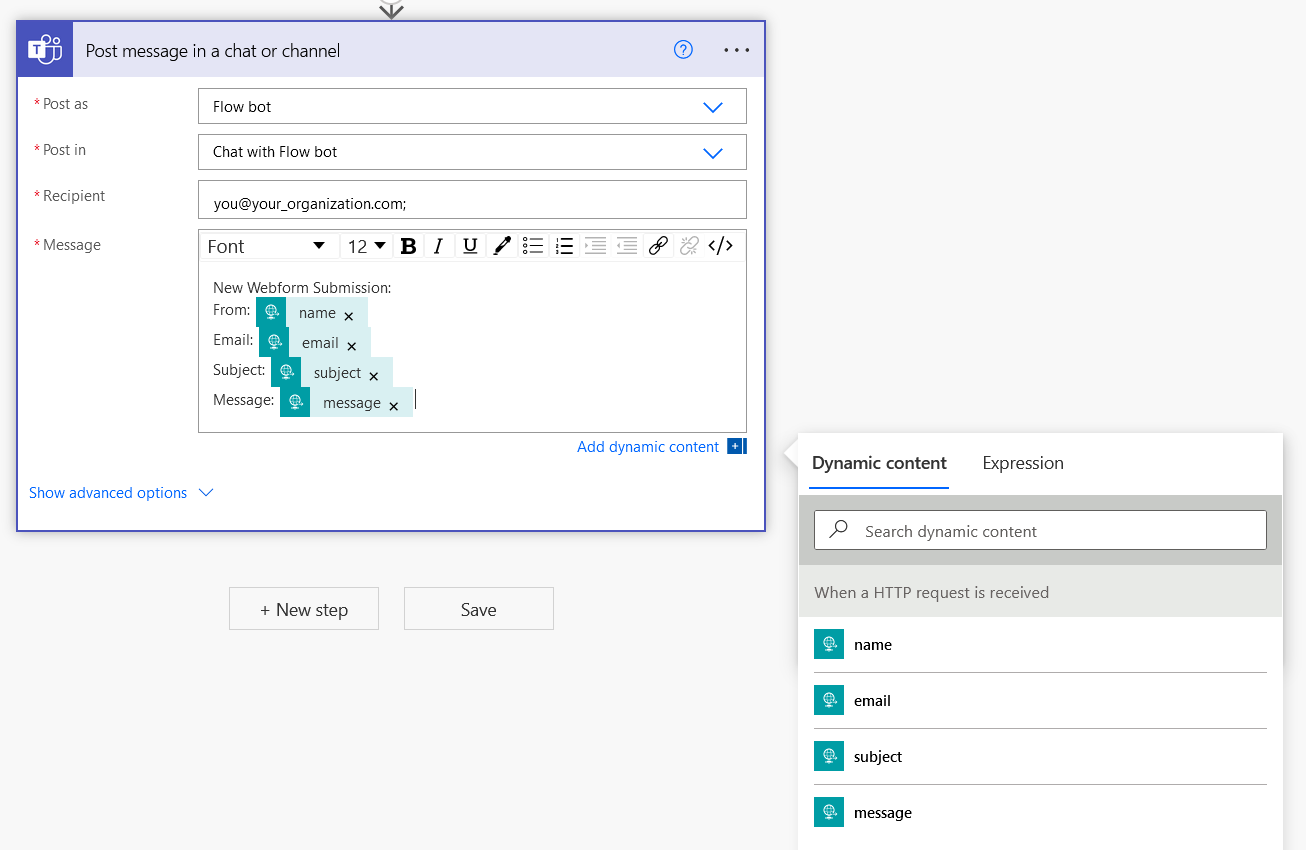This screenshot has width=1306, height=850.
Task: Toggle bold formatting
Action: (x=408, y=246)
